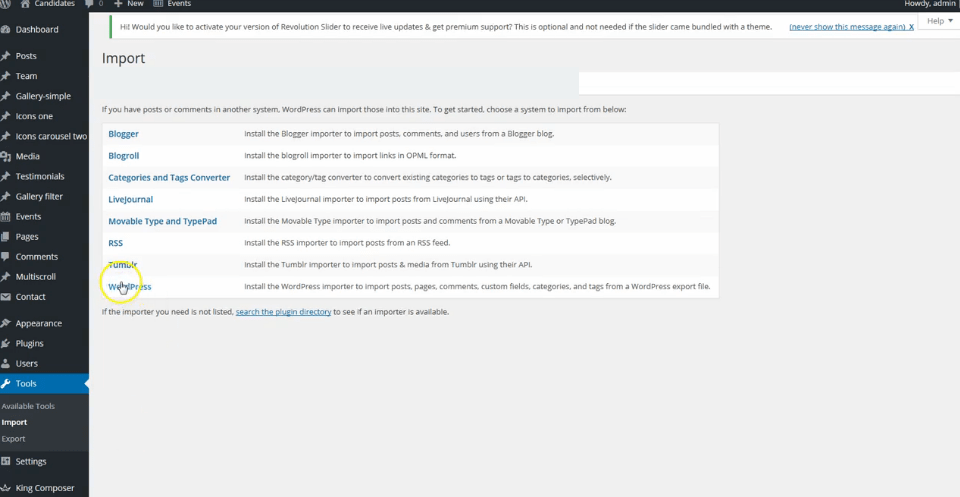Open the + New content menu
Viewport: 960px width, 497px height.
128,4
